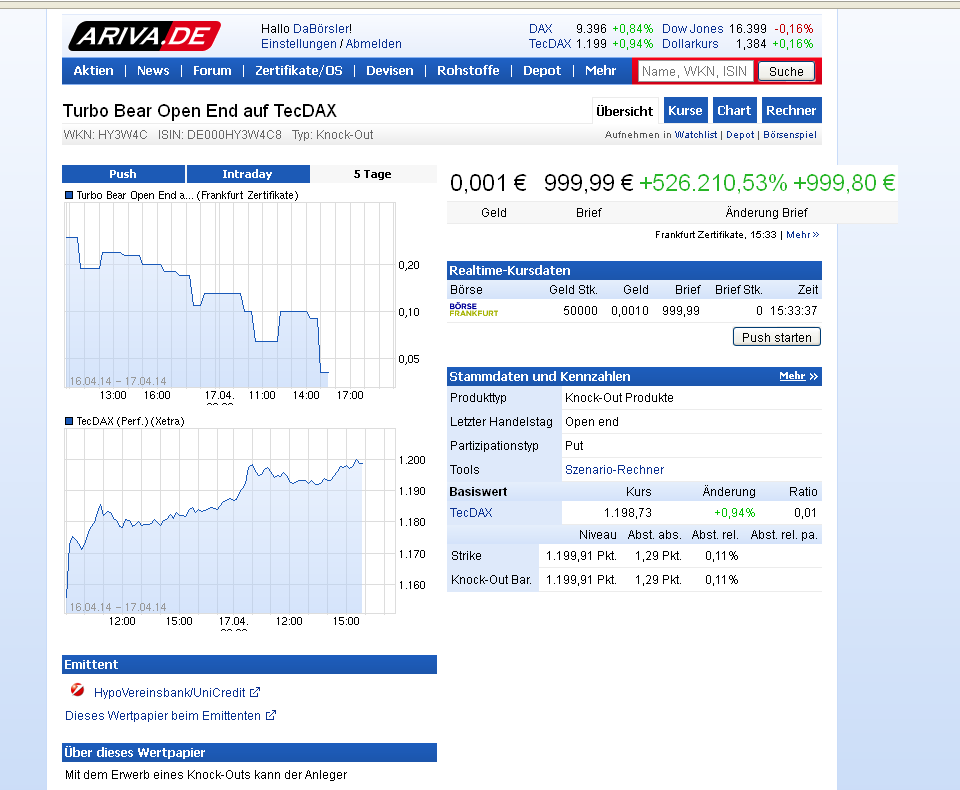Click the Geld price 0,001 €
This screenshot has height=790, width=960.
pyautogui.click(x=488, y=182)
